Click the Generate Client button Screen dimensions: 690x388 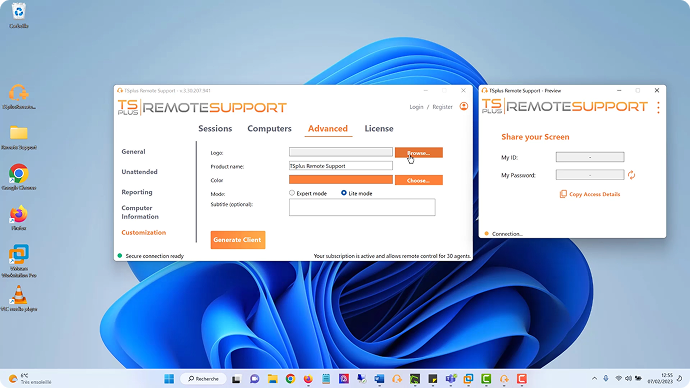[x=238, y=240]
